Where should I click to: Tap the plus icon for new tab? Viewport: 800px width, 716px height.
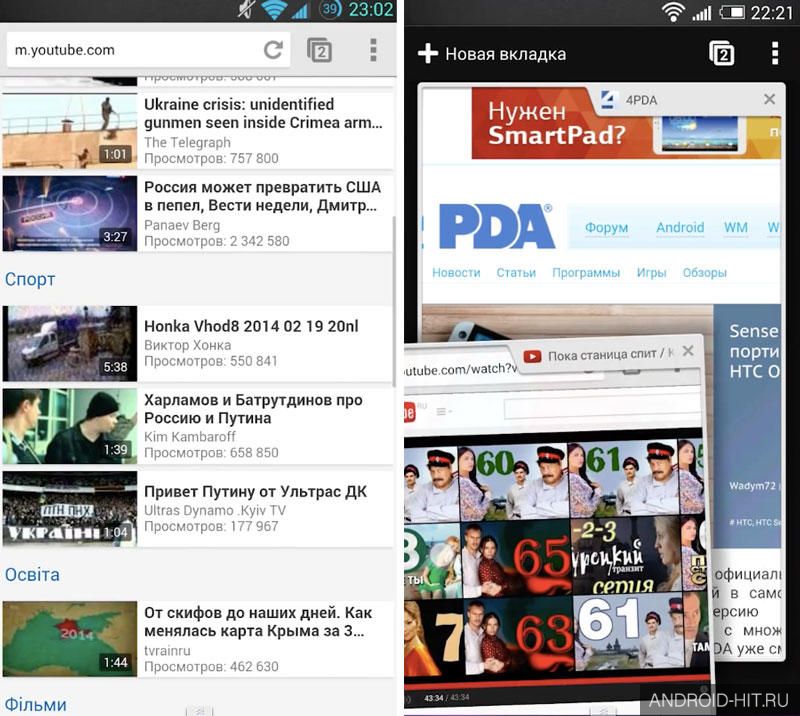[x=428, y=54]
